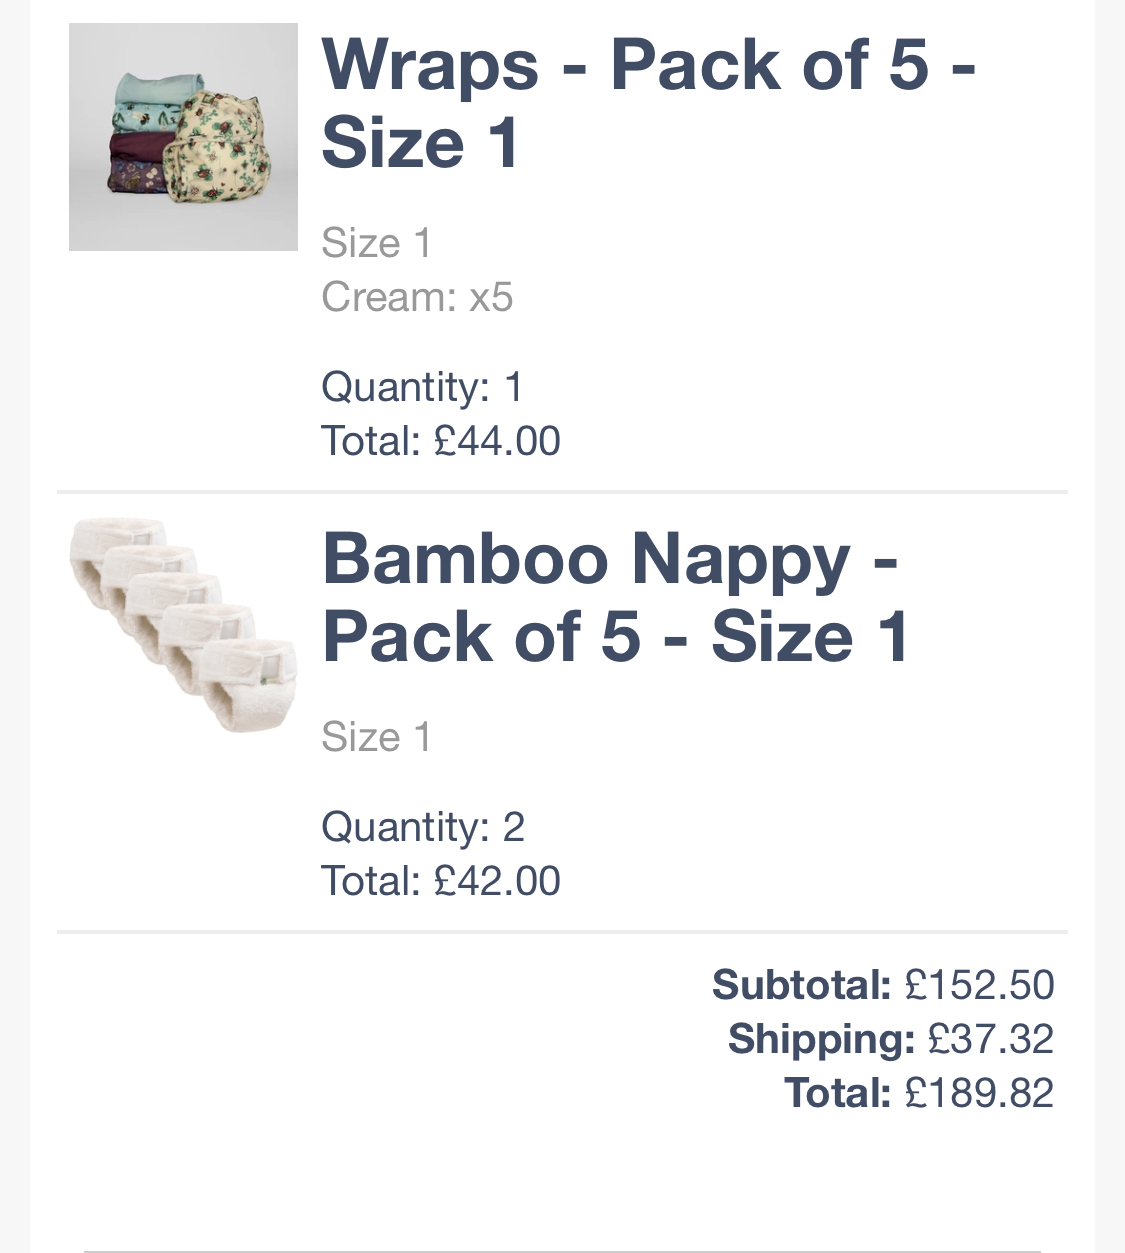This screenshot has width=1125, height=1253.
Task: Click the Subtotal £152.50 amount
Action: tap(979, 985)
